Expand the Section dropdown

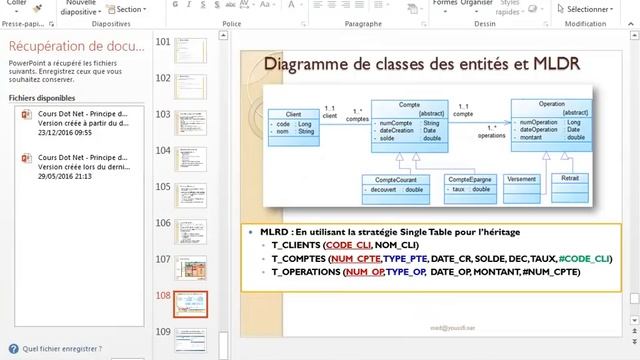(127, 9)
